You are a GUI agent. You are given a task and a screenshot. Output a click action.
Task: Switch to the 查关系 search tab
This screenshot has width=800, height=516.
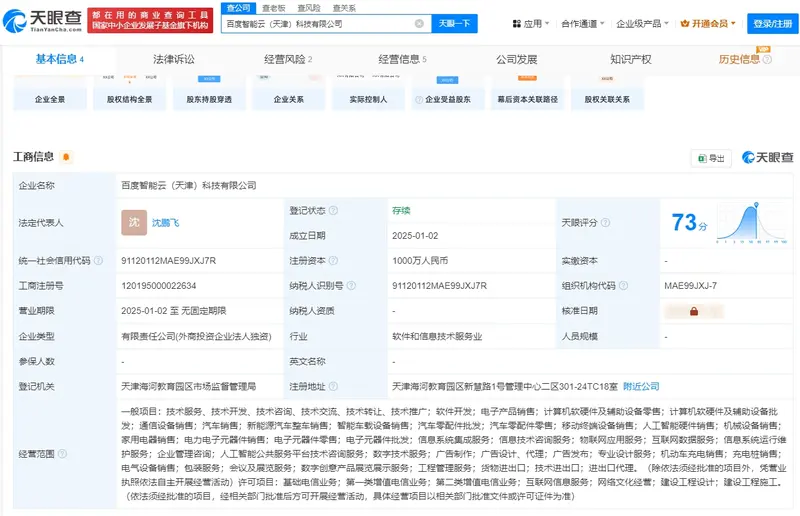point(344,8)
